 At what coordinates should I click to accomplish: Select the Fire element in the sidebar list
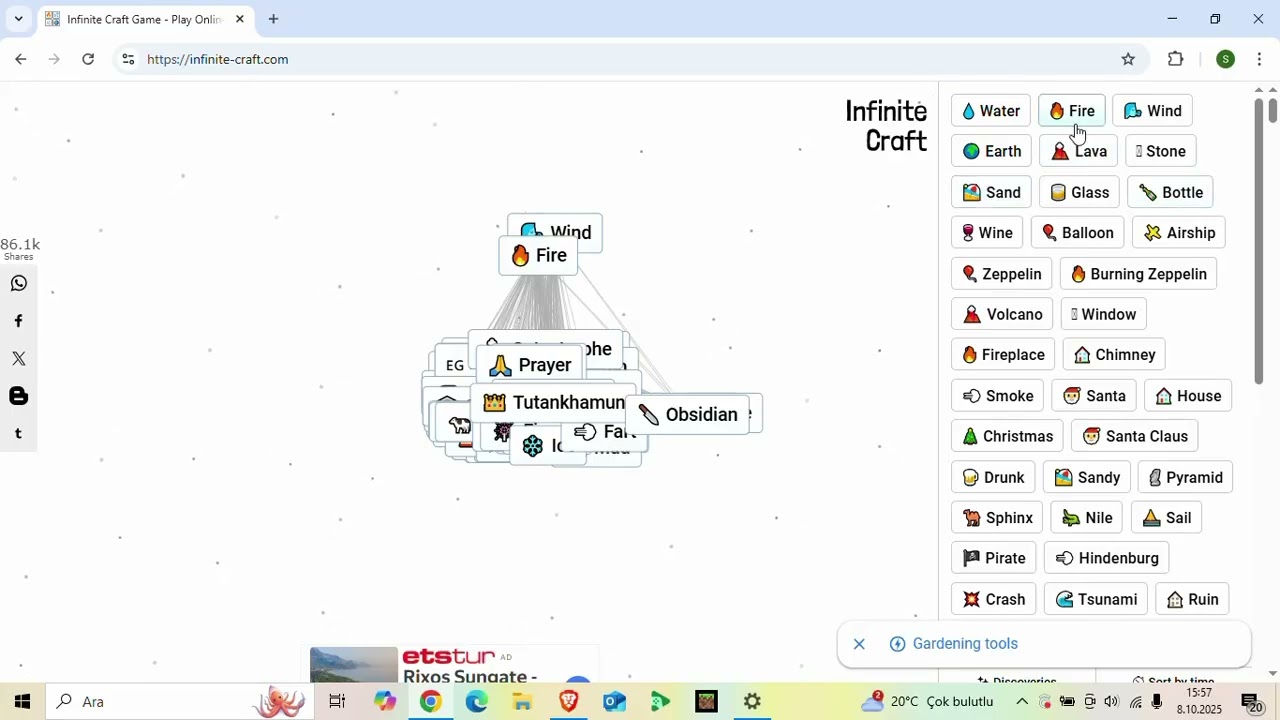tap(1071, 111)
